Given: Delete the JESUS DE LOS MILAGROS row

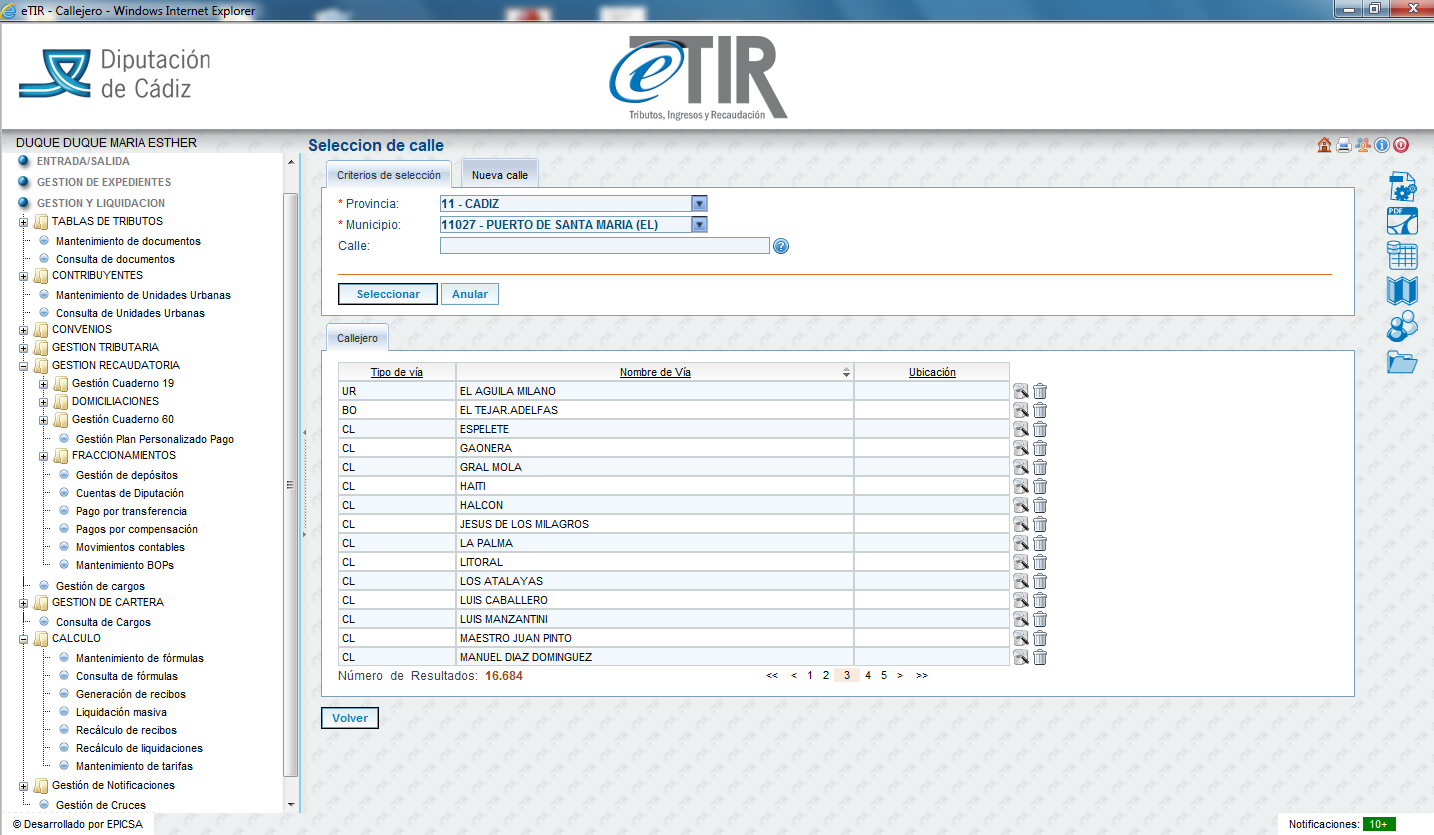Looking at the screenshot, I should coord(1040,524).
